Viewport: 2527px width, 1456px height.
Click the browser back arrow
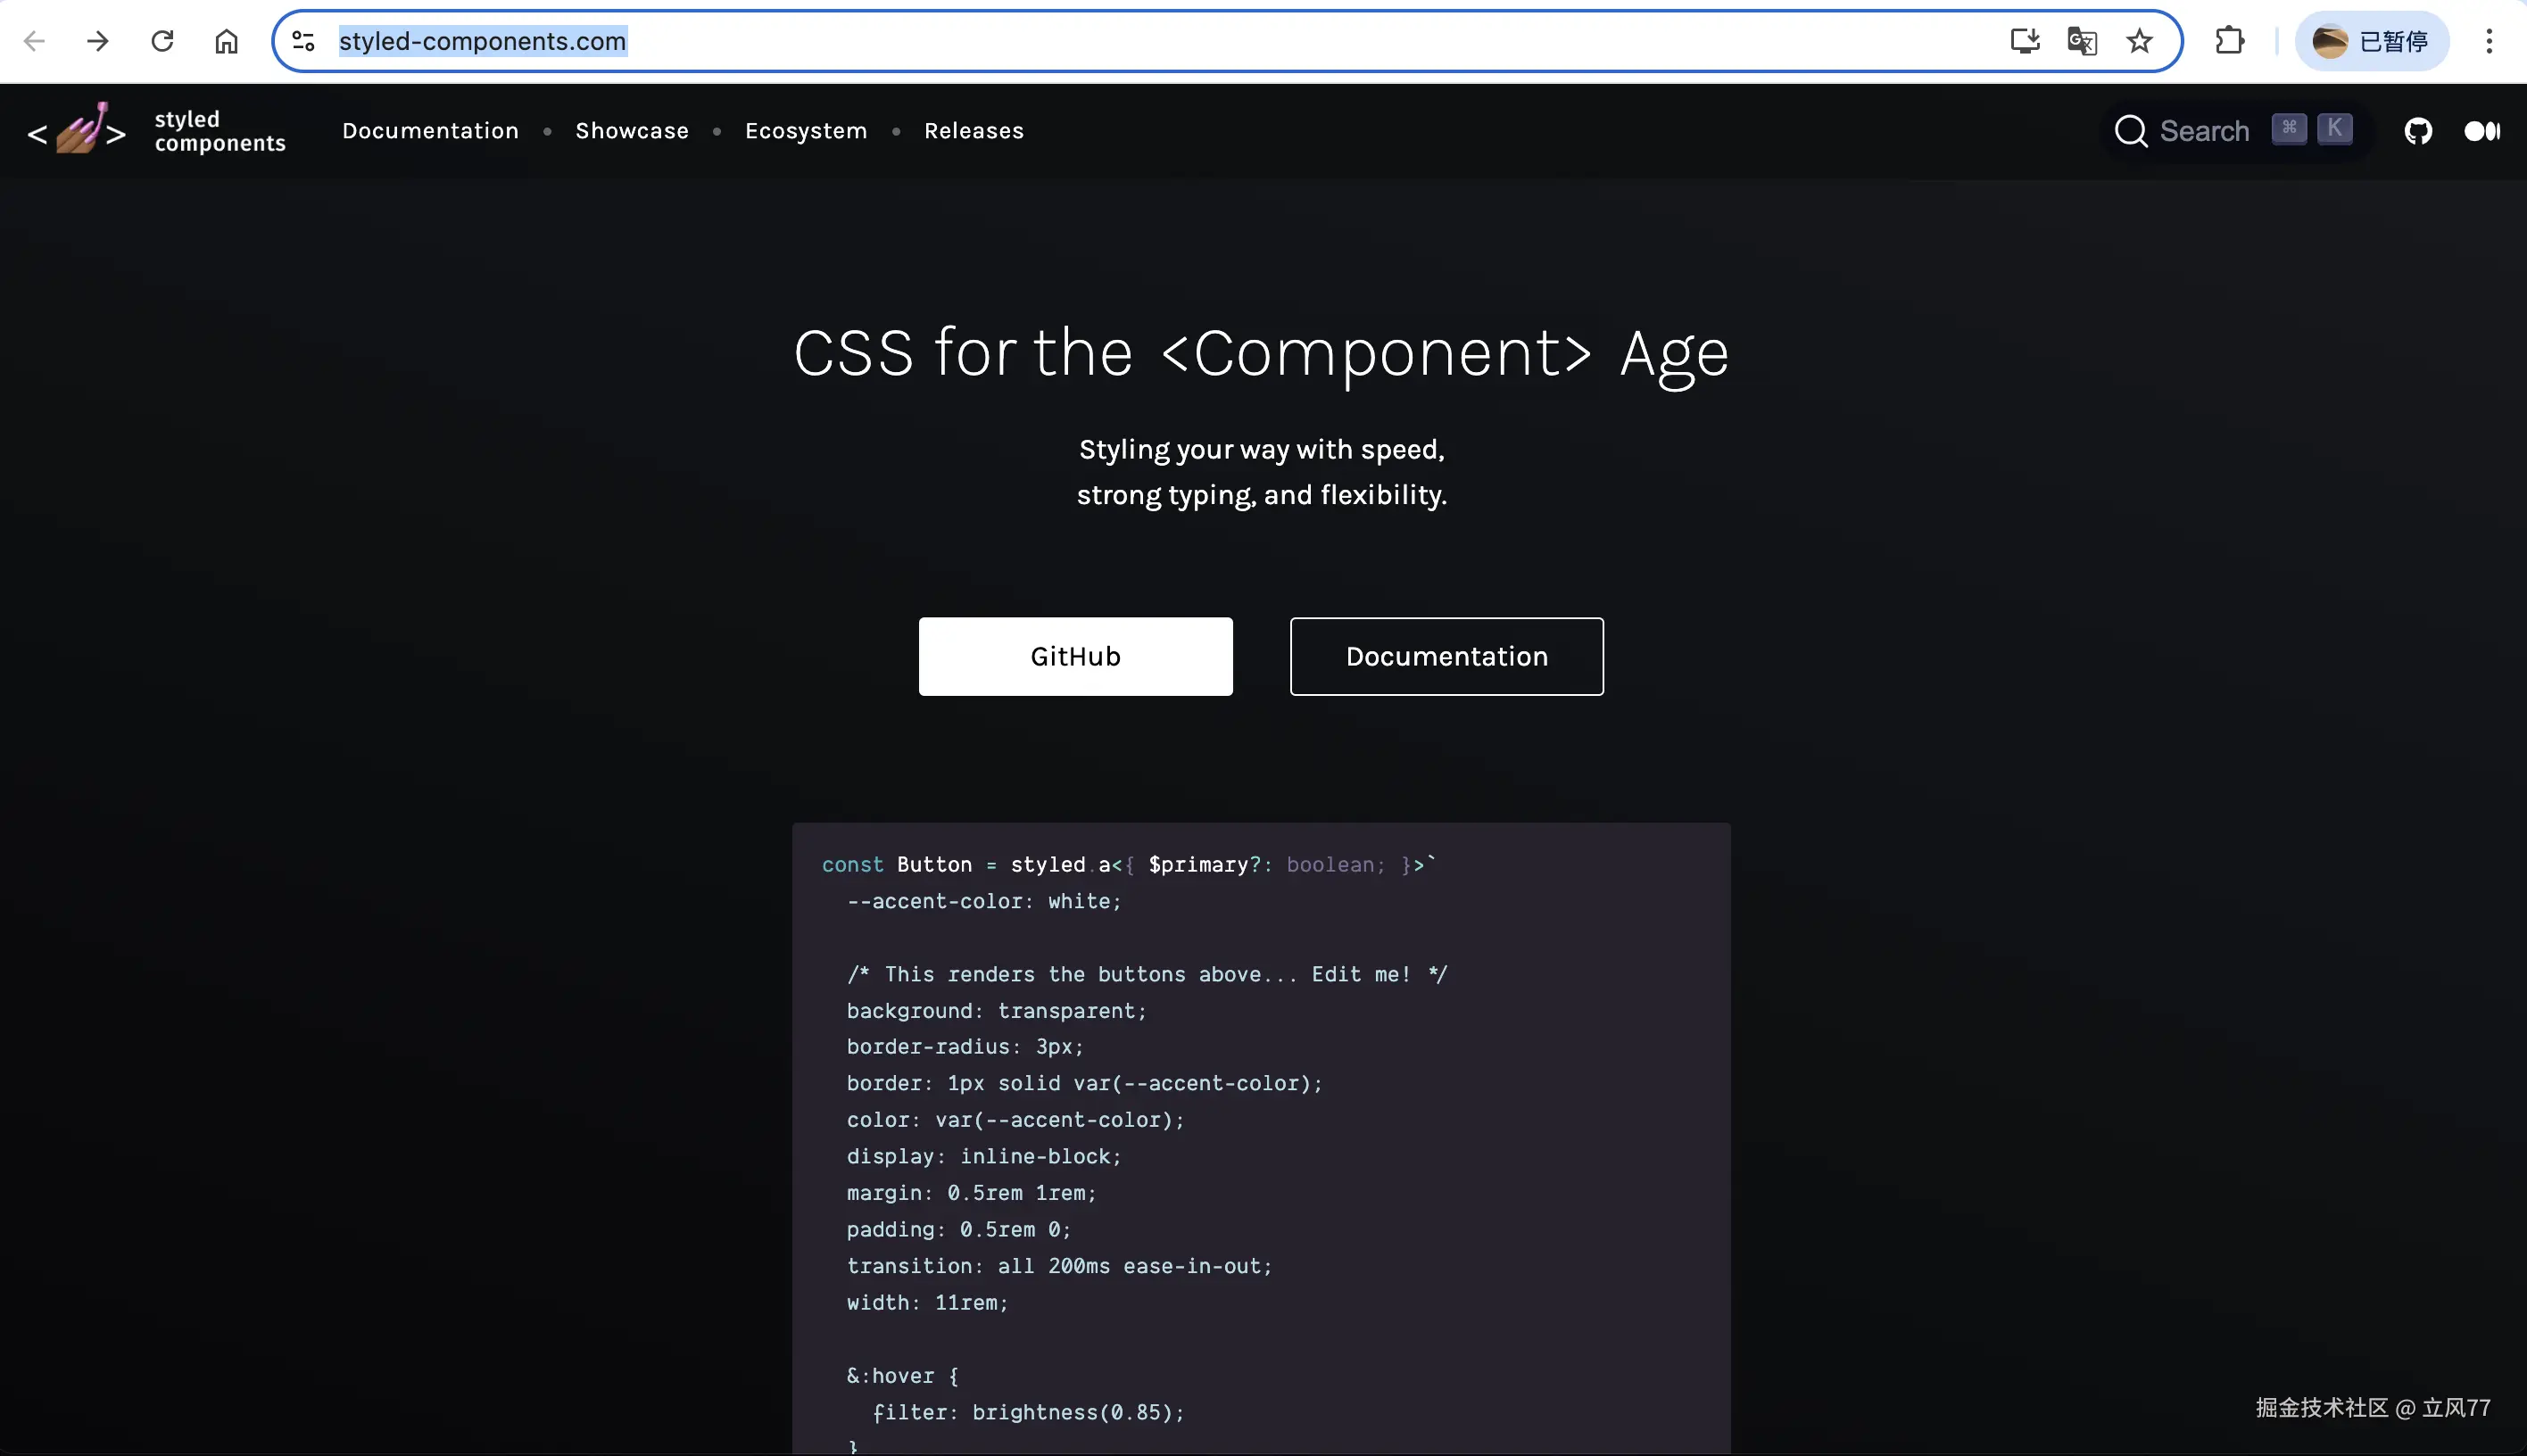pos(35,41)
